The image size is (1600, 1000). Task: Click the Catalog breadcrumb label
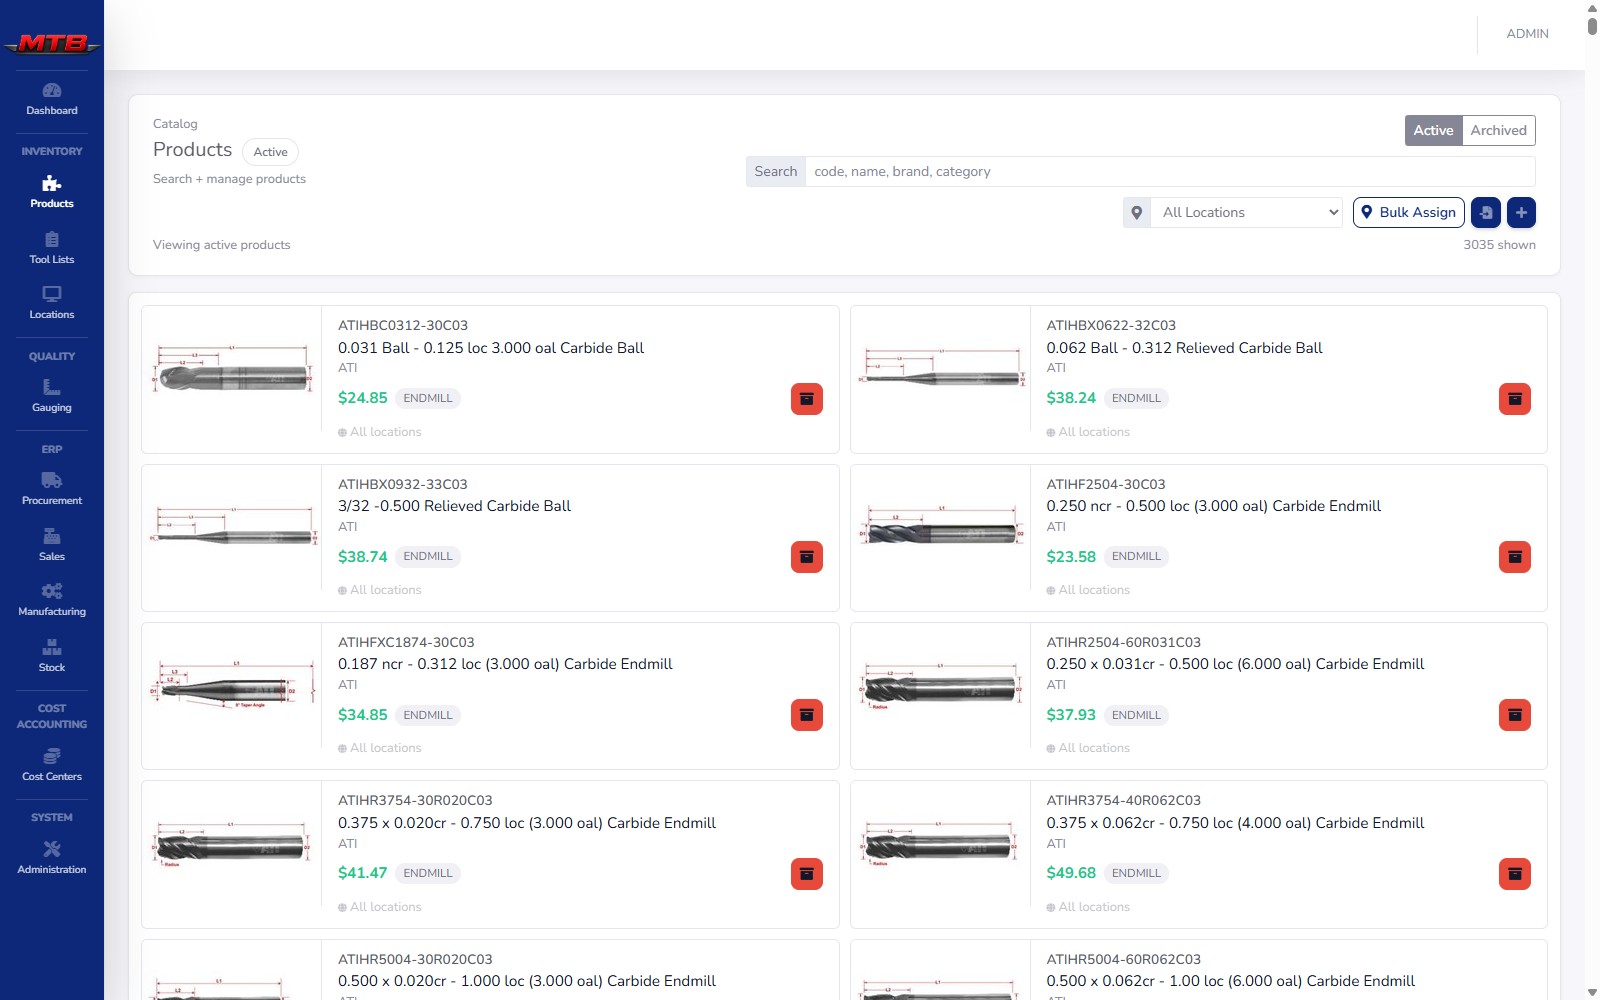coord(175,124)
